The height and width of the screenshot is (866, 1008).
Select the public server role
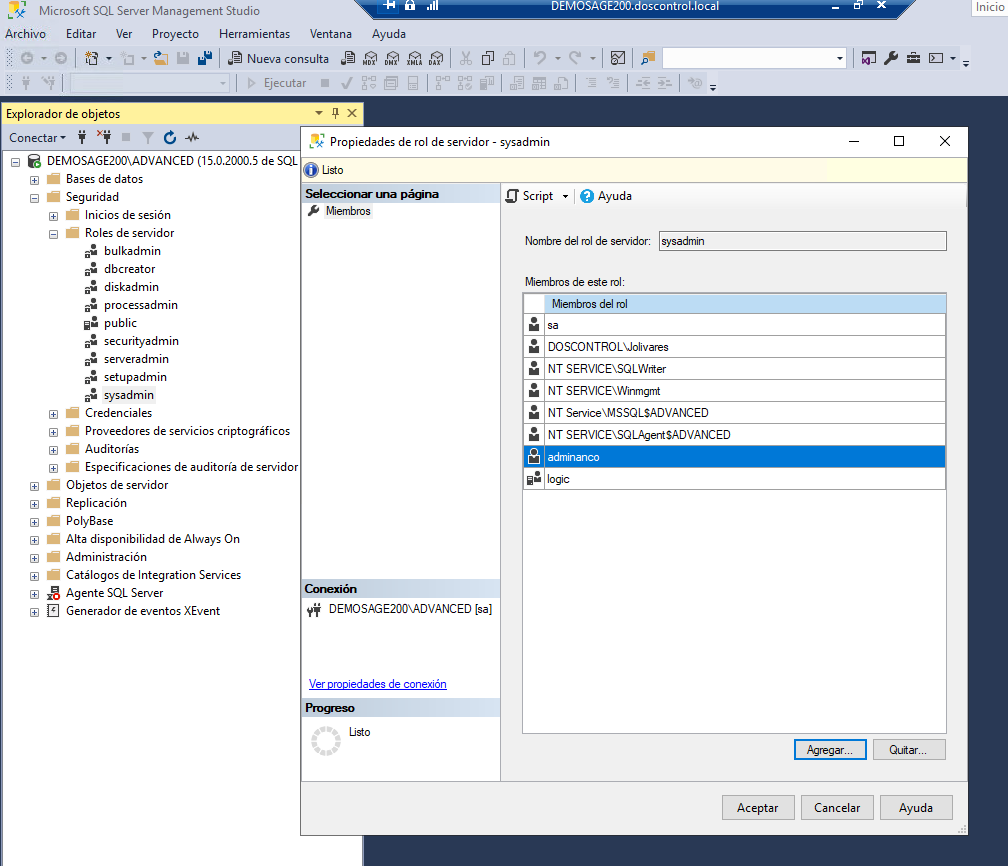(x=120, y=323)
